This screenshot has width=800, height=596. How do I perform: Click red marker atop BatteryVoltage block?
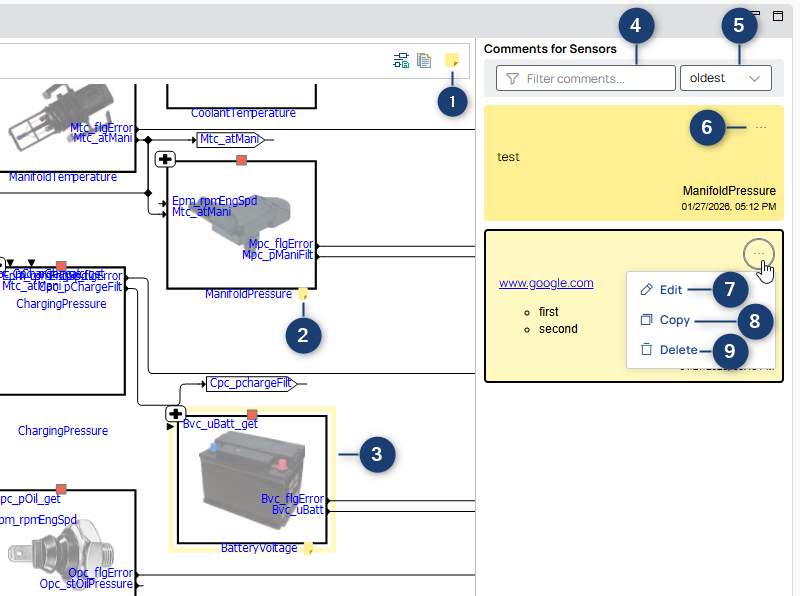252,414
